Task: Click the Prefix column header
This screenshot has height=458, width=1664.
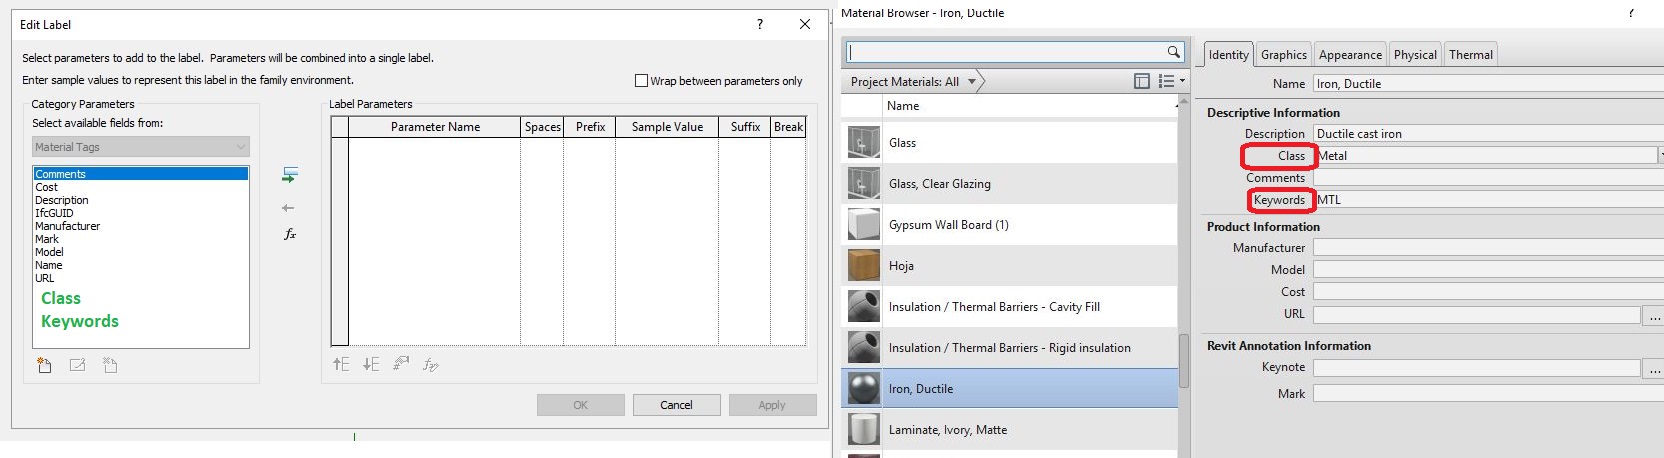Action: coord(590,127)
